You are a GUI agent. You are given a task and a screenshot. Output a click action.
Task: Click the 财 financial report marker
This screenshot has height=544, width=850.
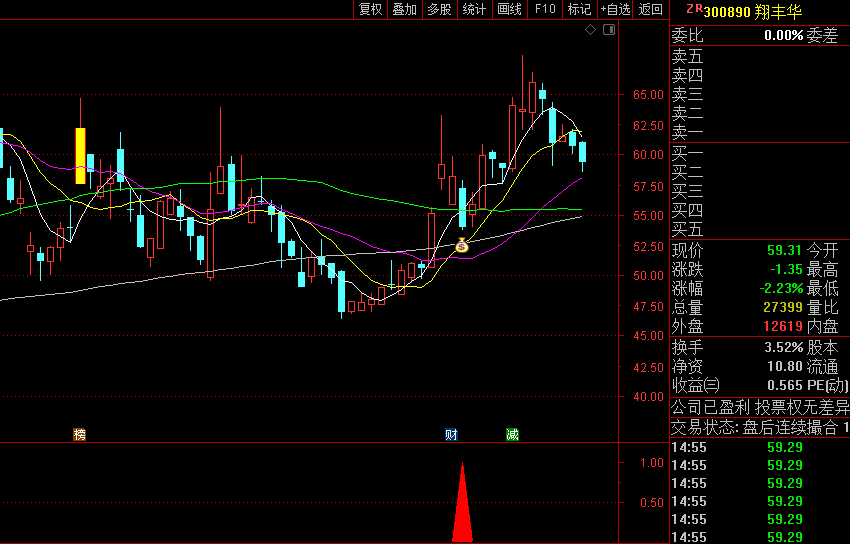[x=452, y=435]
